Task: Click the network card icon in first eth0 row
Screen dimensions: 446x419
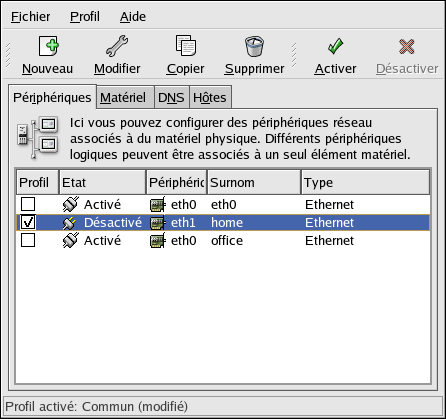Action: 157,204
